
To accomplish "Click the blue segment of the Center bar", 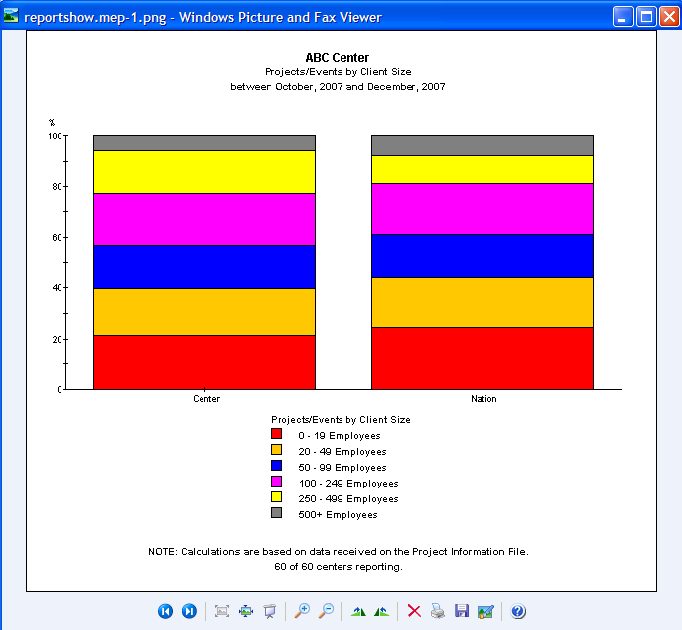I will [x=204, y=267].
